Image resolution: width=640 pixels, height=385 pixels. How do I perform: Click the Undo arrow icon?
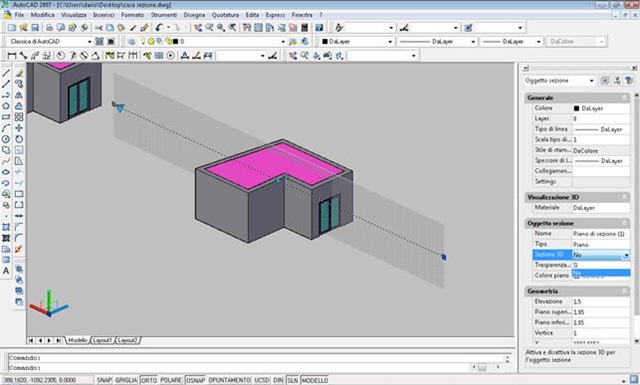pos(158,28)
